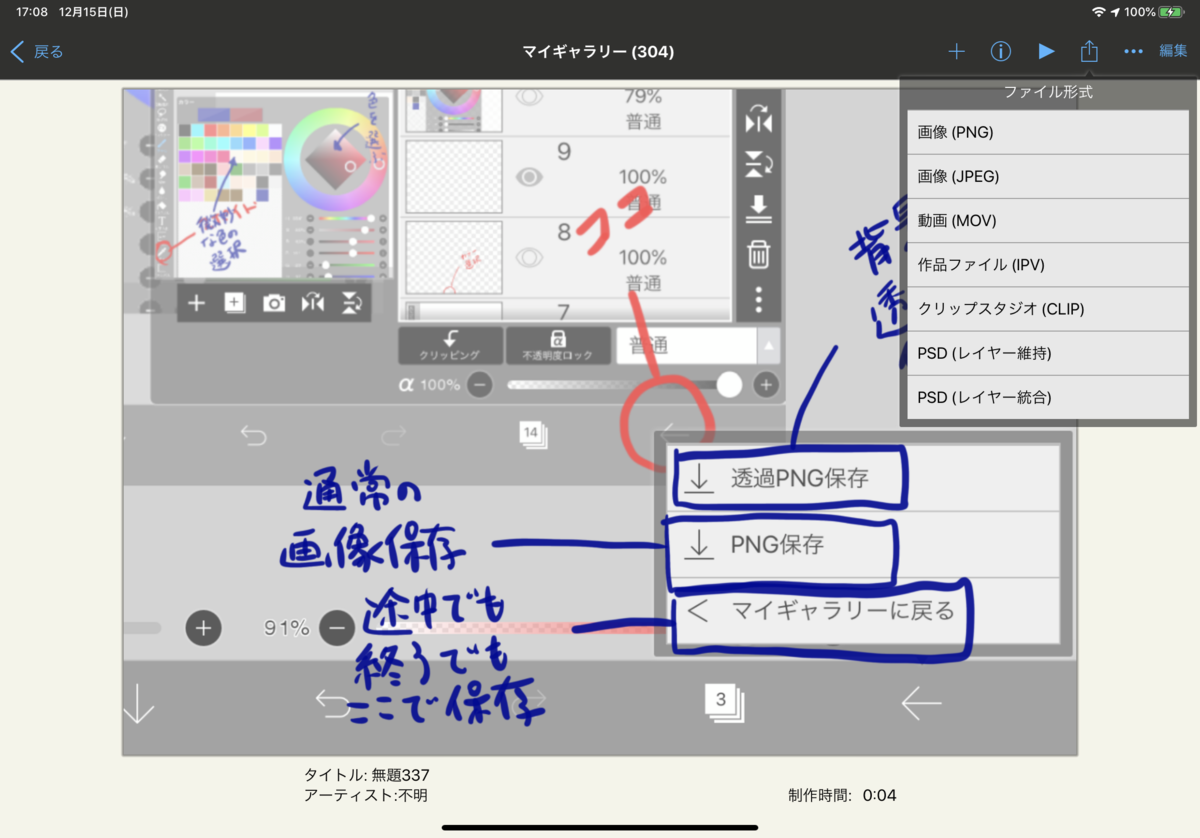Select 画像 (PNG) from the file format menu
The width and height of the screenshot is (1200, 838).
1046,131
